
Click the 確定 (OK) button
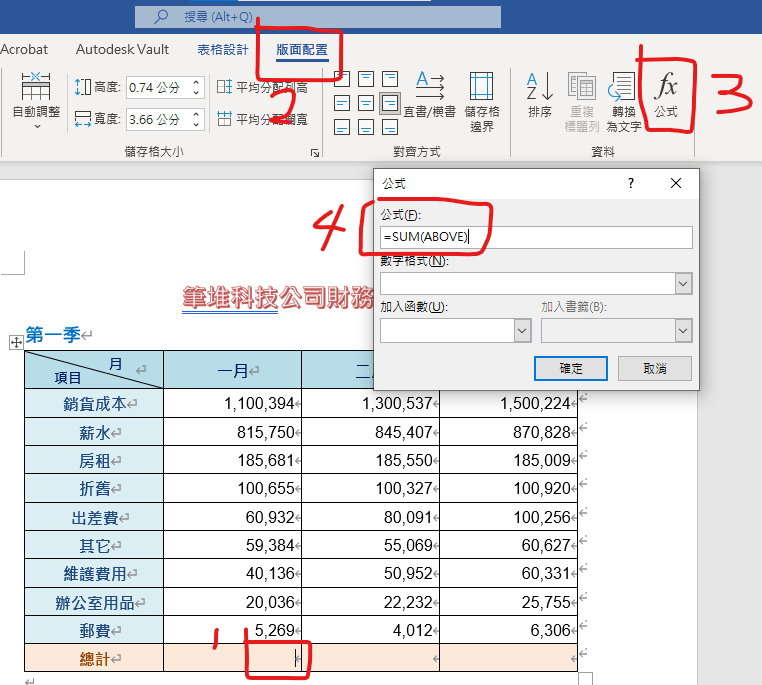pyautogui.click(x=571, y=368)
